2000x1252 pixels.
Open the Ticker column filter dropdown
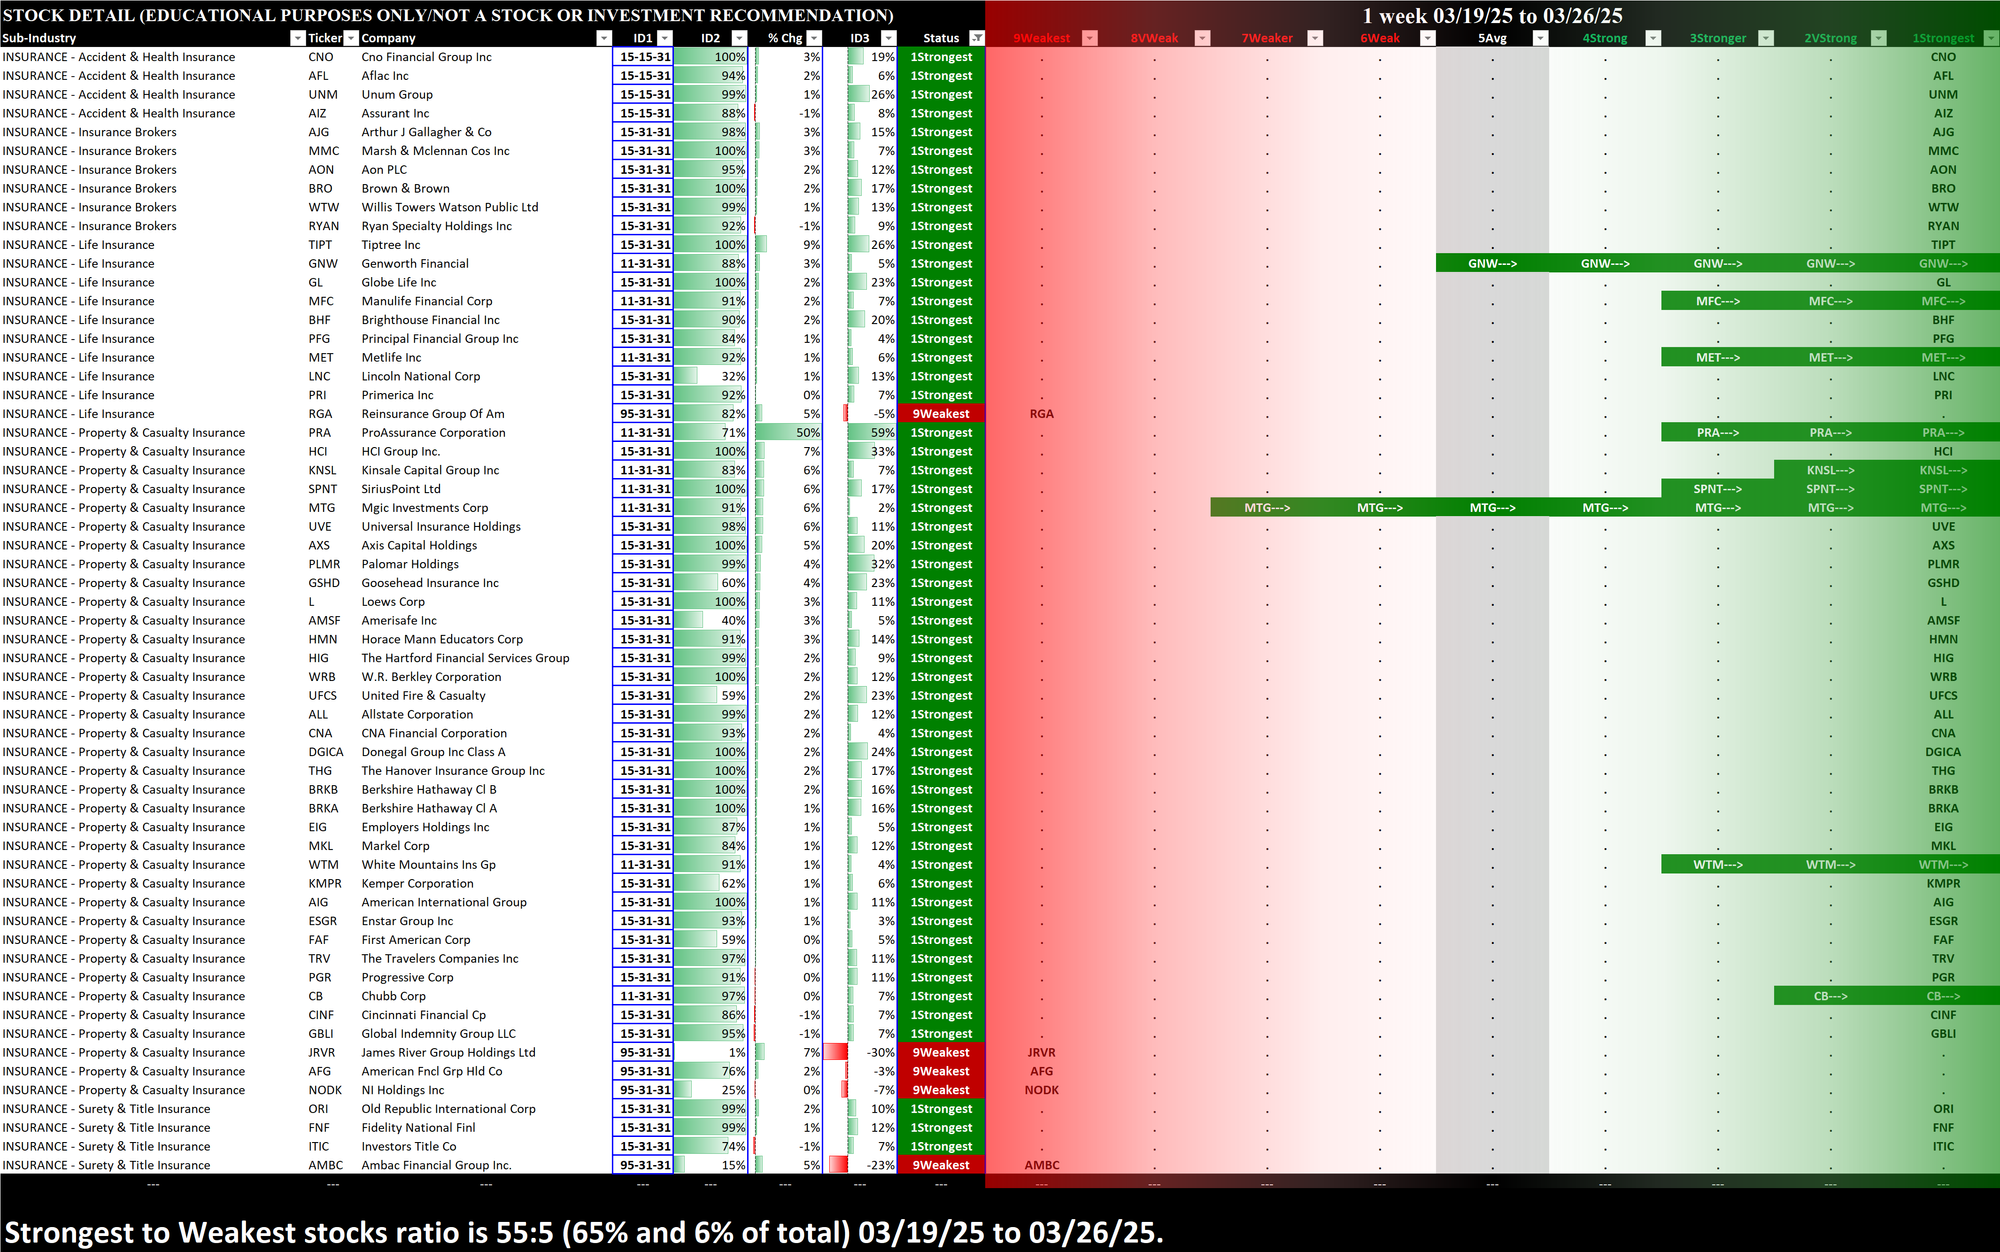(351, 38)
